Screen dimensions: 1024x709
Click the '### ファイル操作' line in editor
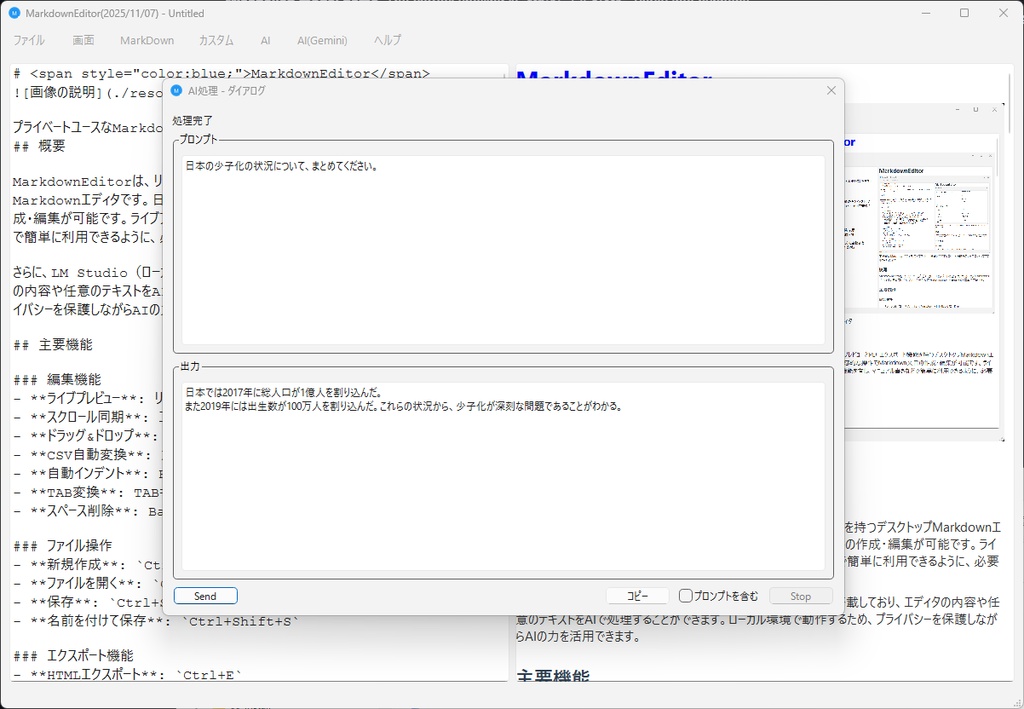click(63, 545)
